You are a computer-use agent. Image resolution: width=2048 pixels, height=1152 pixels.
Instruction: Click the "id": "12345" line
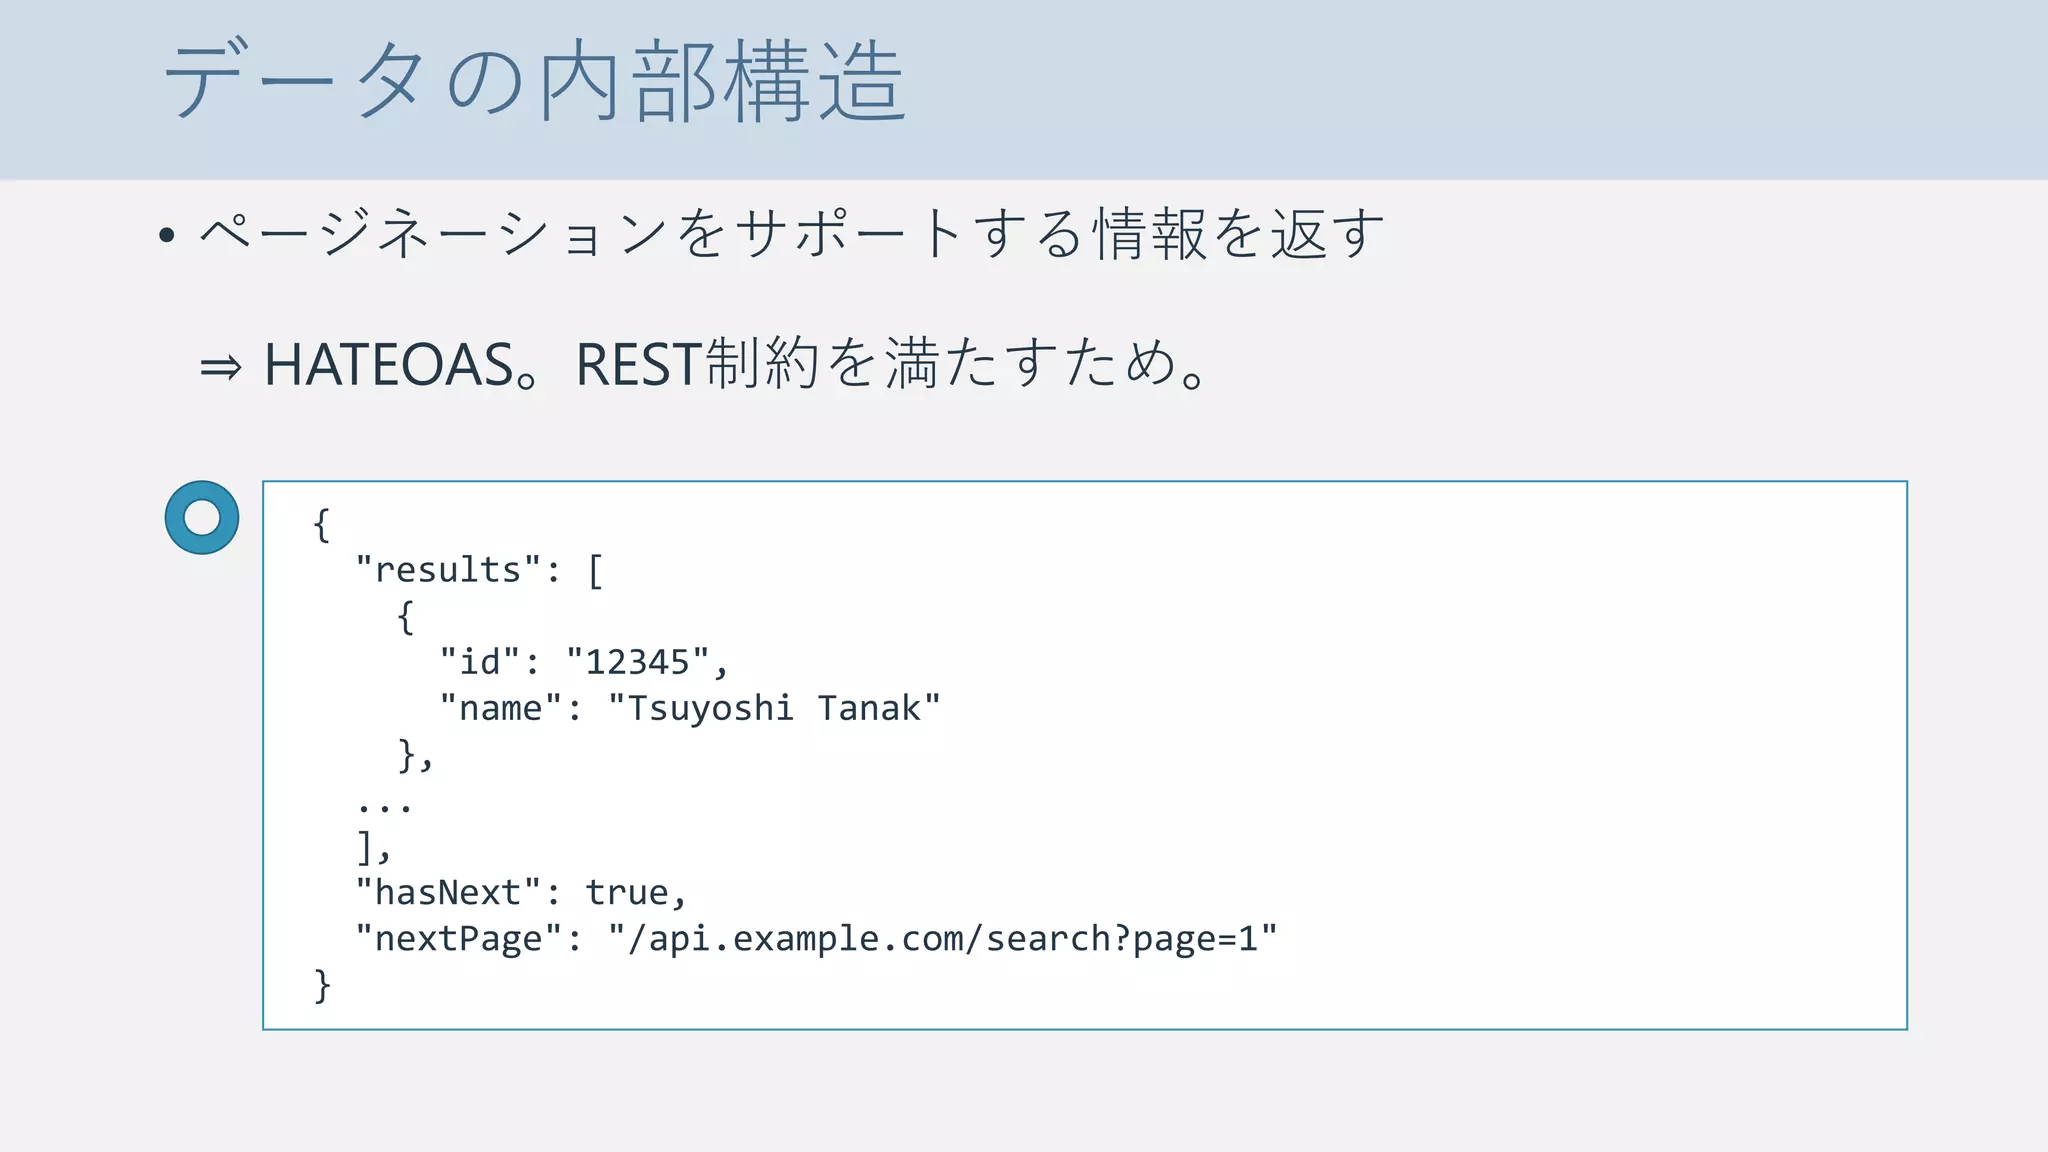tap(584, 662)
